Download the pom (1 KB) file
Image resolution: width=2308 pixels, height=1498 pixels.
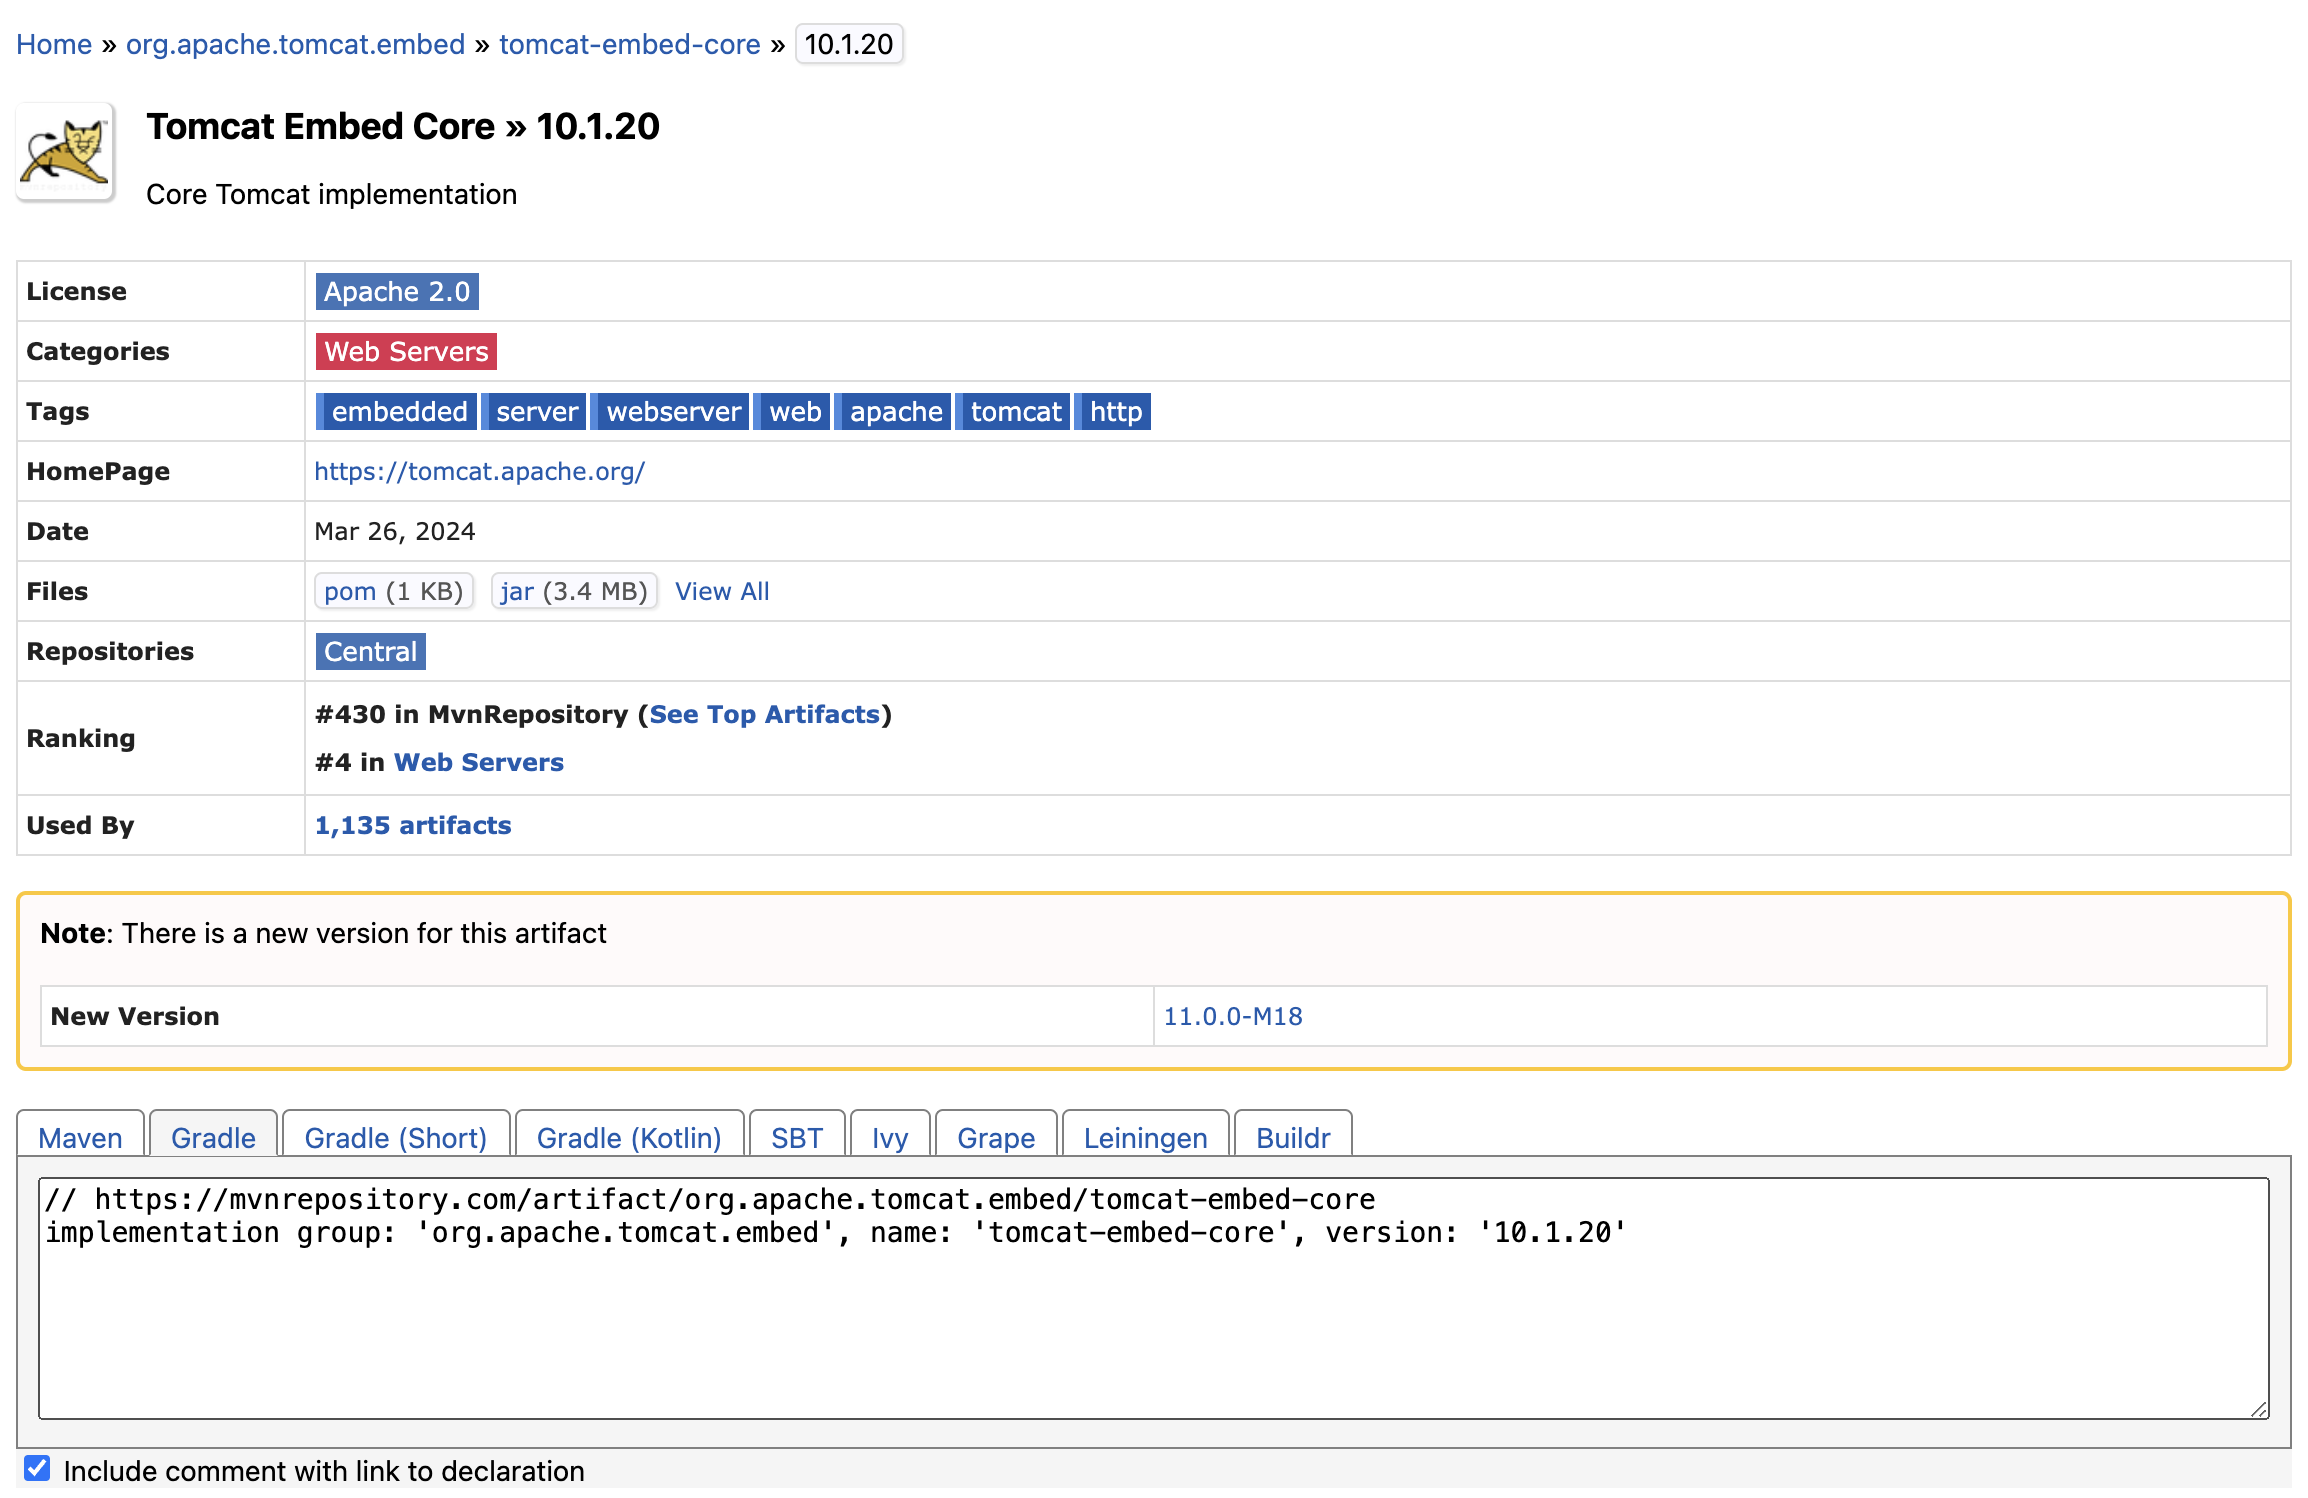click(394, 591)
